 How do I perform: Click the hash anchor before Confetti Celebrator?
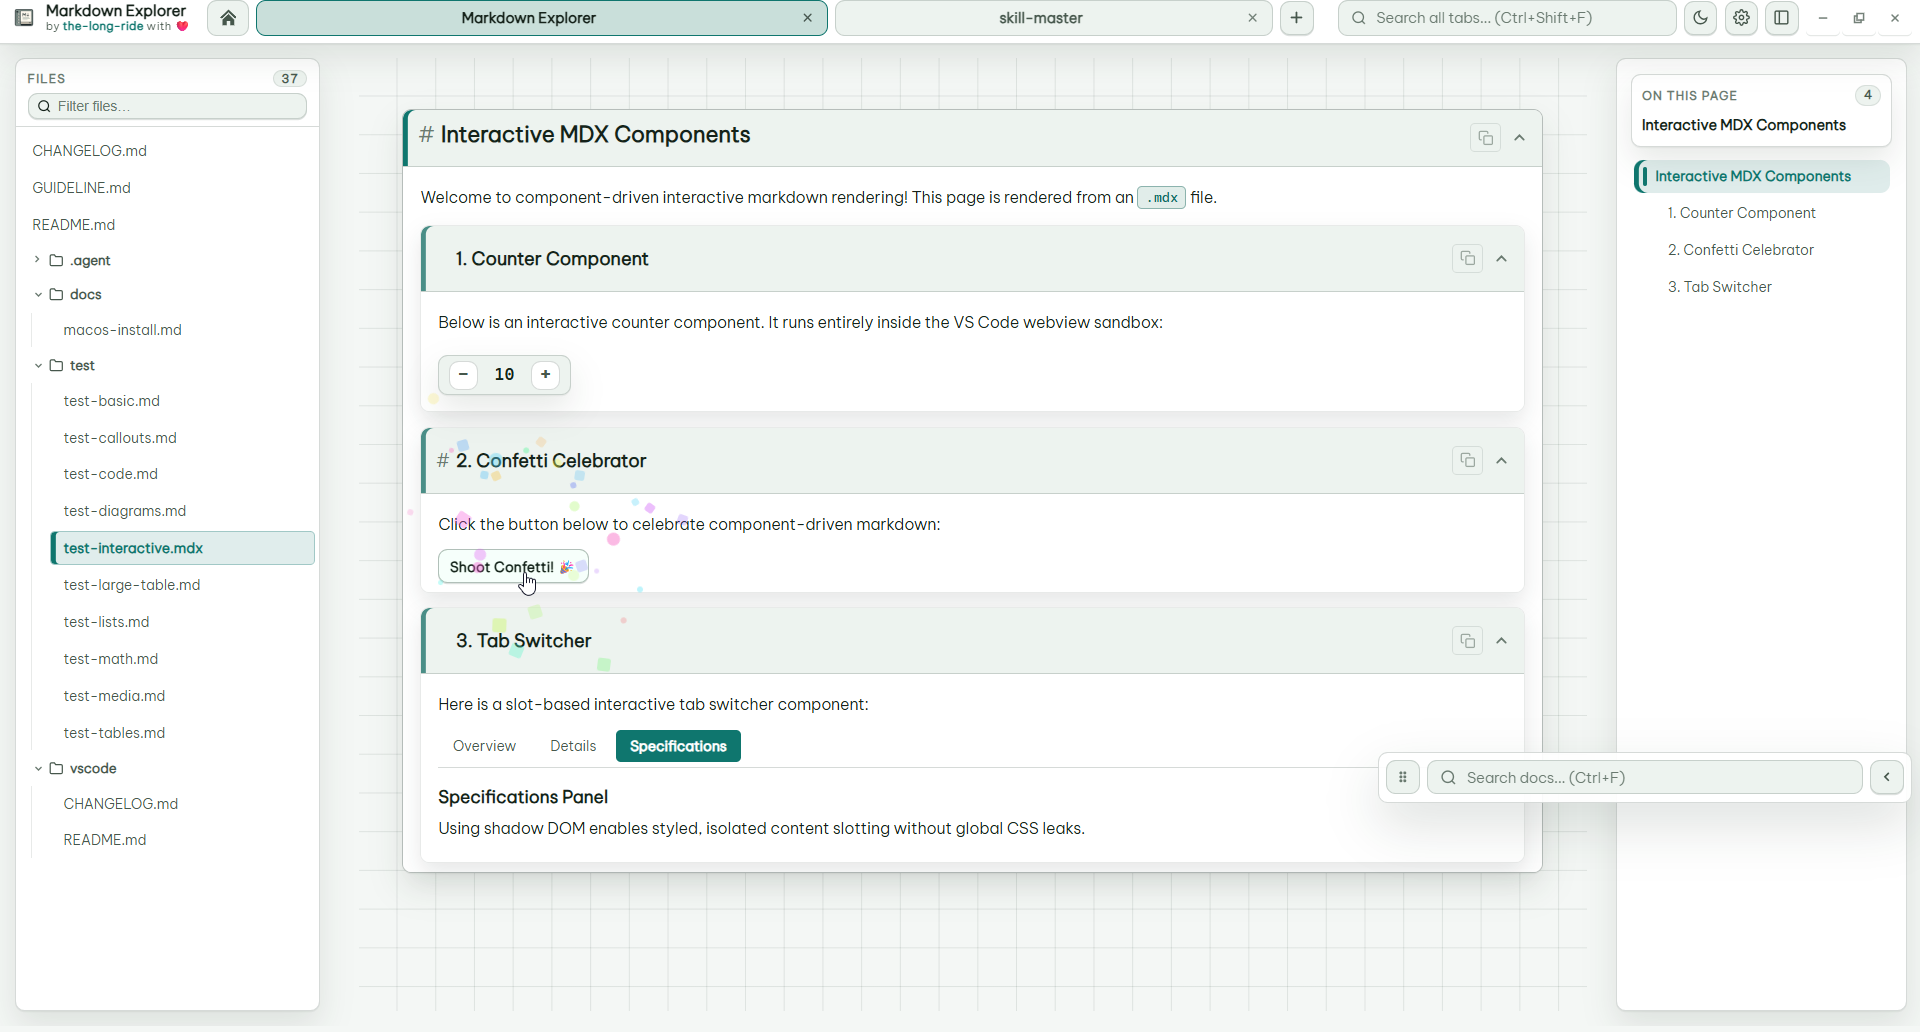(x=443, y=461)
